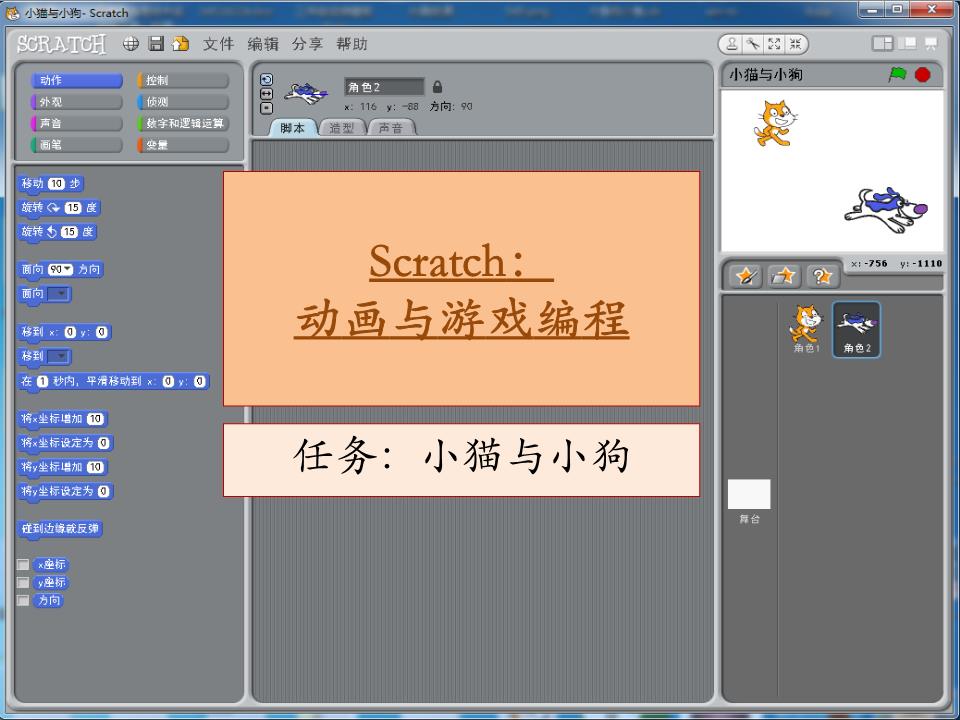Open the 分享 menu
The height and width of the screenshot is (720, 960).
point(307,43)
